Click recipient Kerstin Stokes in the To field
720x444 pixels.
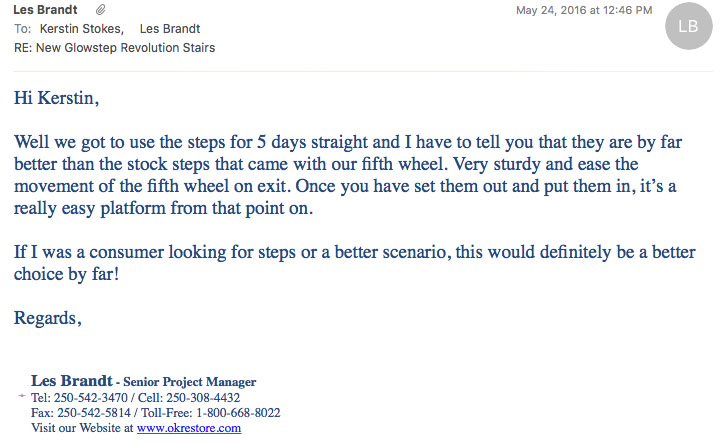(x=82, y=29)
